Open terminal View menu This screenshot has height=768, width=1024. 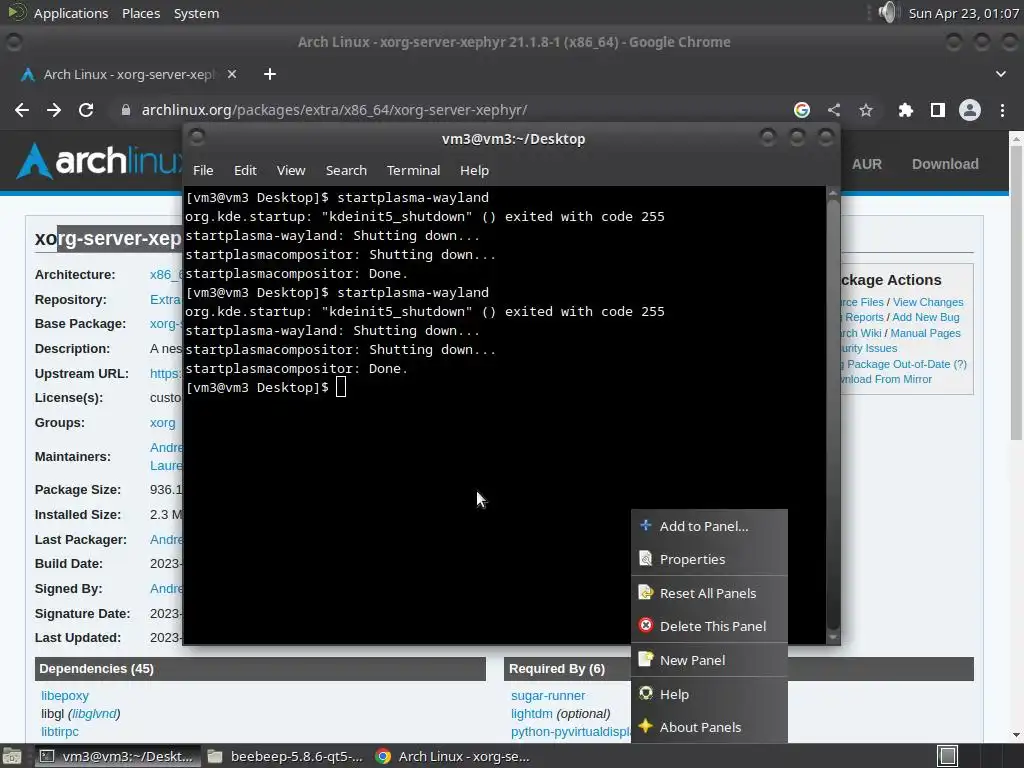point(291,170)
